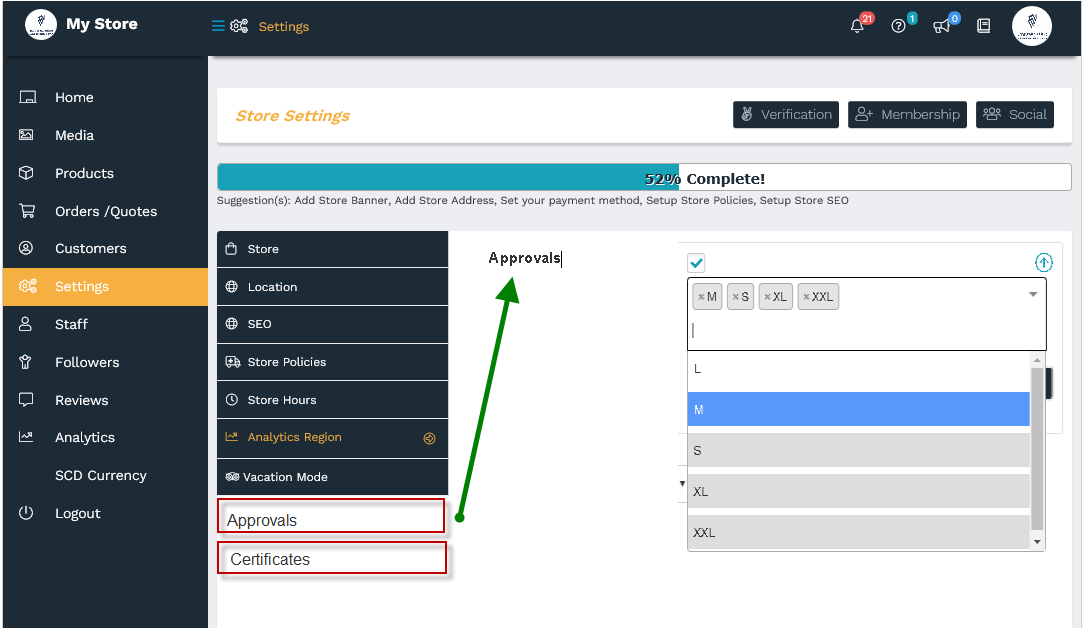Click the Analytics Region circle arrow icon

click(429, 438)
